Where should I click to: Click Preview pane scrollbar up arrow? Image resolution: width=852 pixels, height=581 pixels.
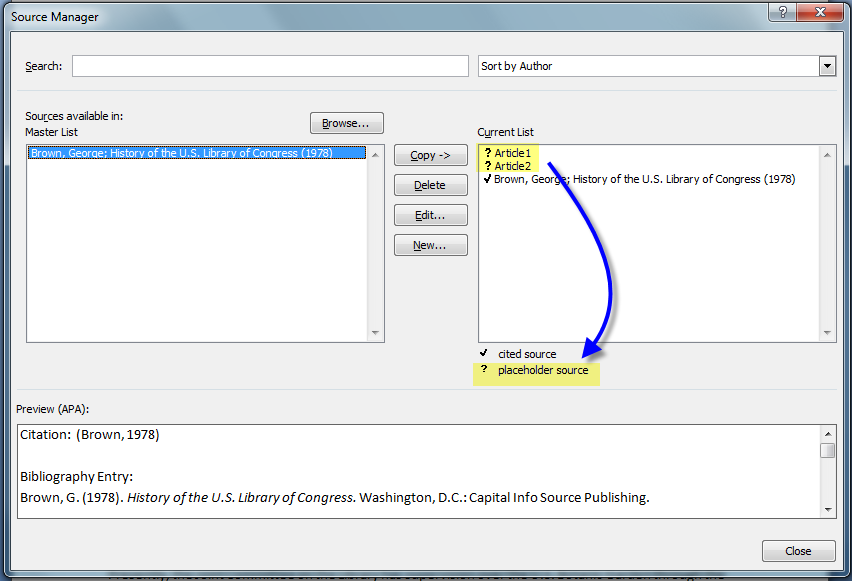point(828,434)
